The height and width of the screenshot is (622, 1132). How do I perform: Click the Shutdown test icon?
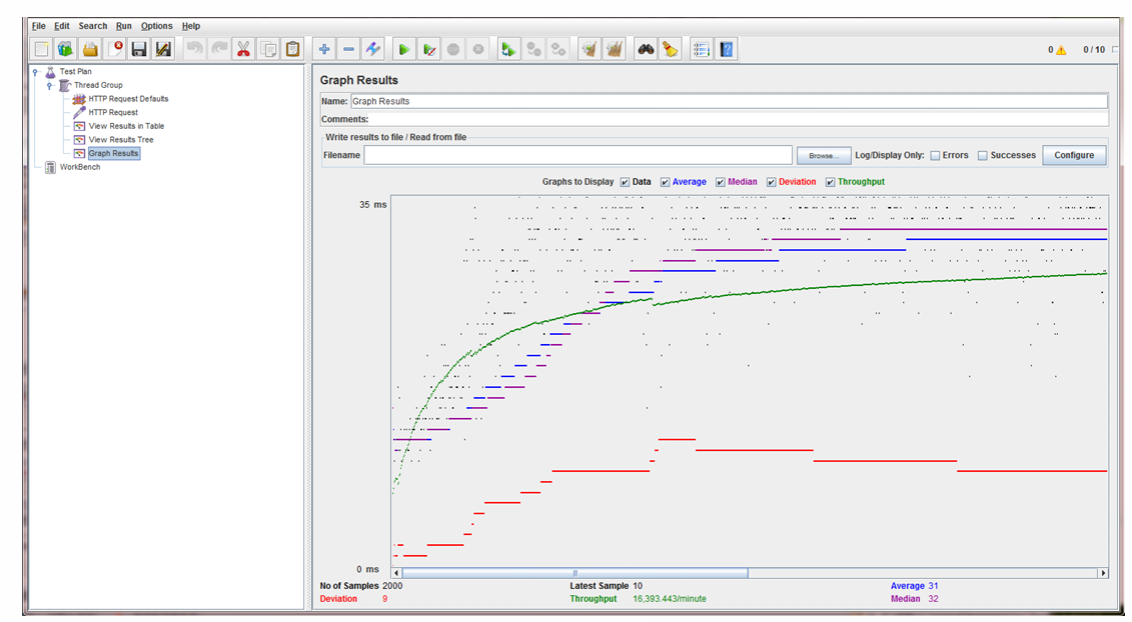[478, 49]
